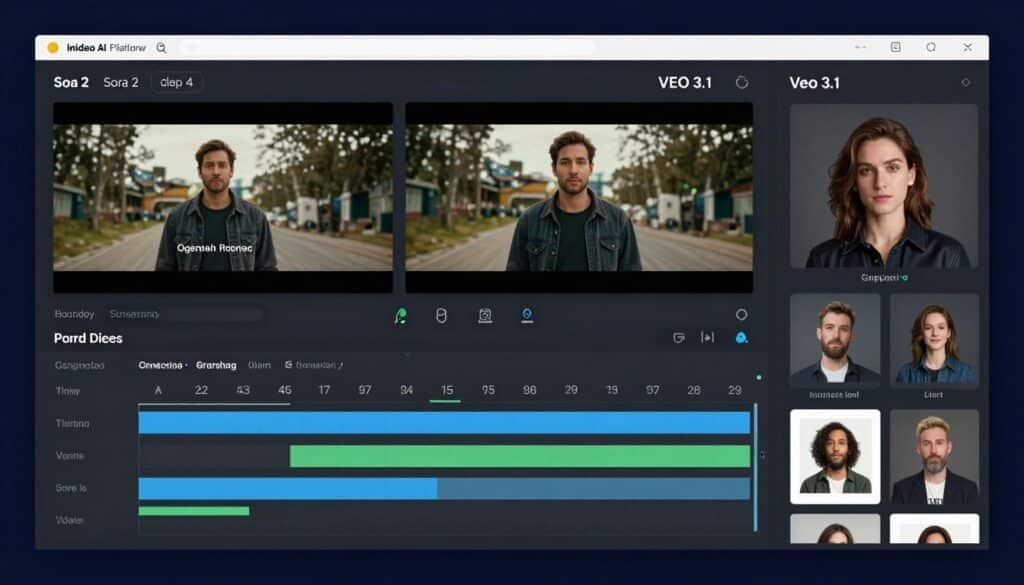
Task: Click the diamond icon beside Veo 3.1
Action: [x=965, y=82]
